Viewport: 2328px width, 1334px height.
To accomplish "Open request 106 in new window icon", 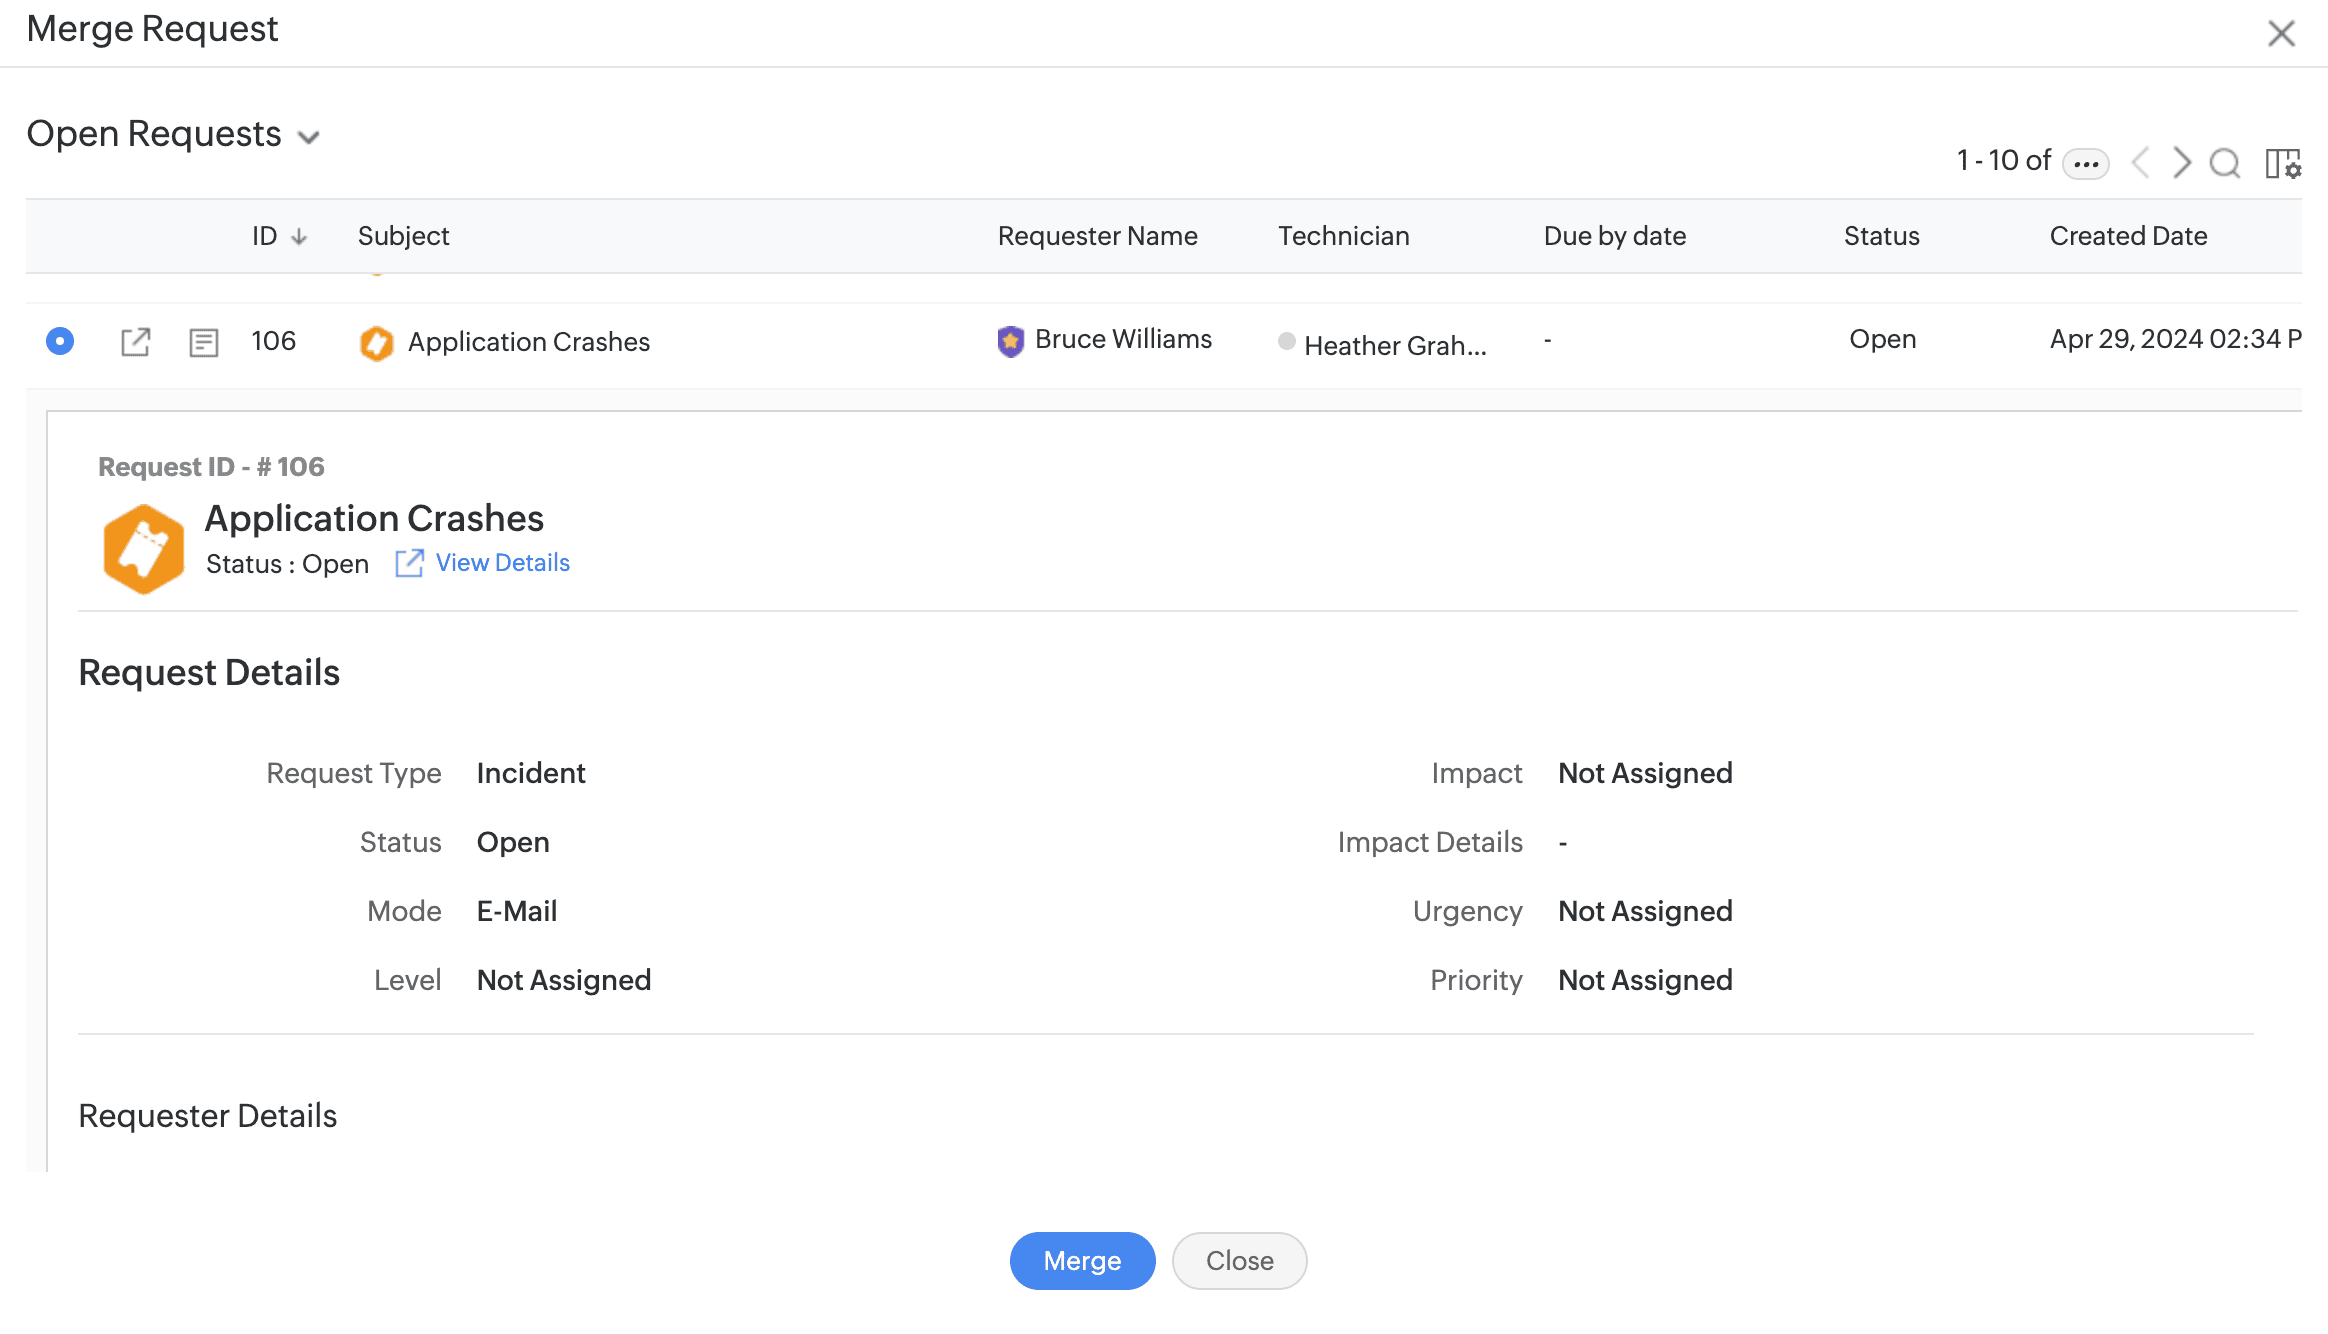I will pos(135,342).
